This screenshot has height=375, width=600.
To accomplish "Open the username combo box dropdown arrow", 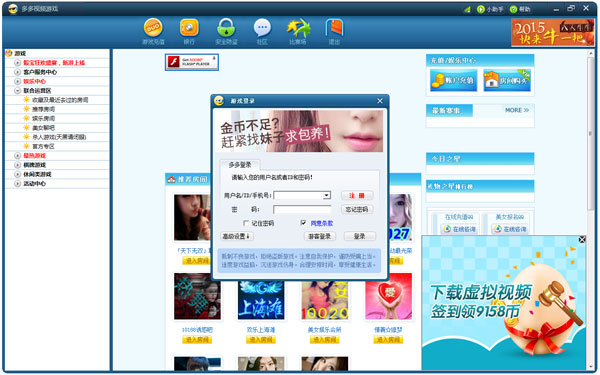I will 326,196.
